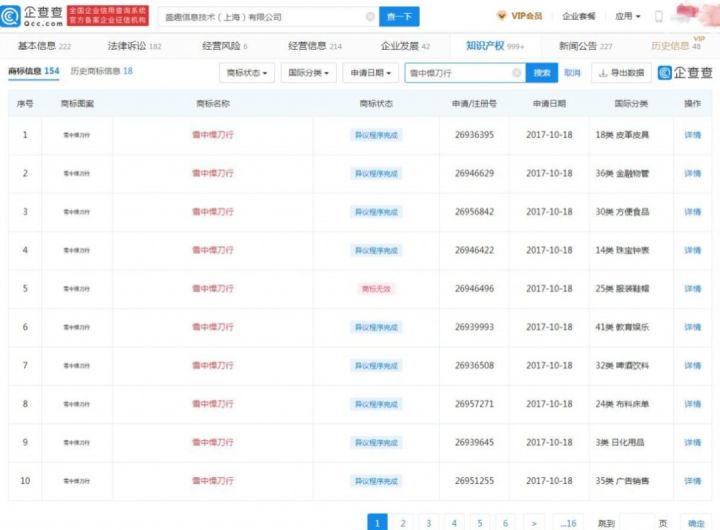Switch to the 经营风险 tab
This screenshot has height=530, width=720.
pos(225,46)
